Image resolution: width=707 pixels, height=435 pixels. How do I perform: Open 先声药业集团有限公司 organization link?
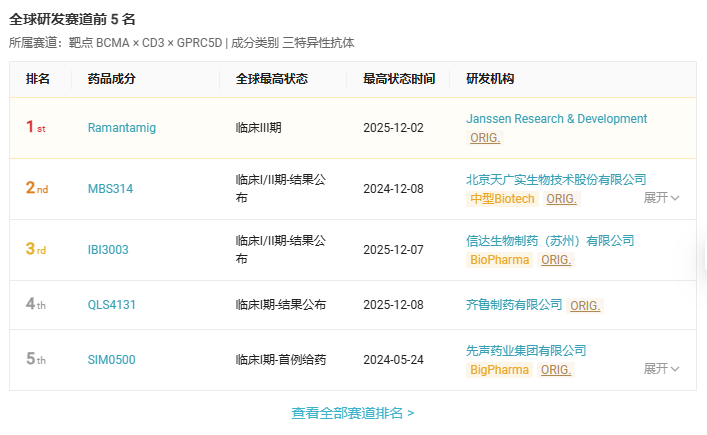526,351
